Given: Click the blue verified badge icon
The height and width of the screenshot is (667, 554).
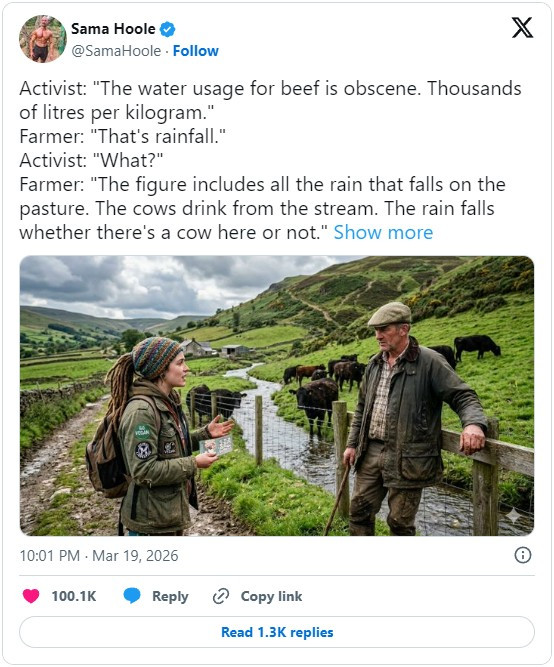Looking at the screenshot, I should coord(167,29).
